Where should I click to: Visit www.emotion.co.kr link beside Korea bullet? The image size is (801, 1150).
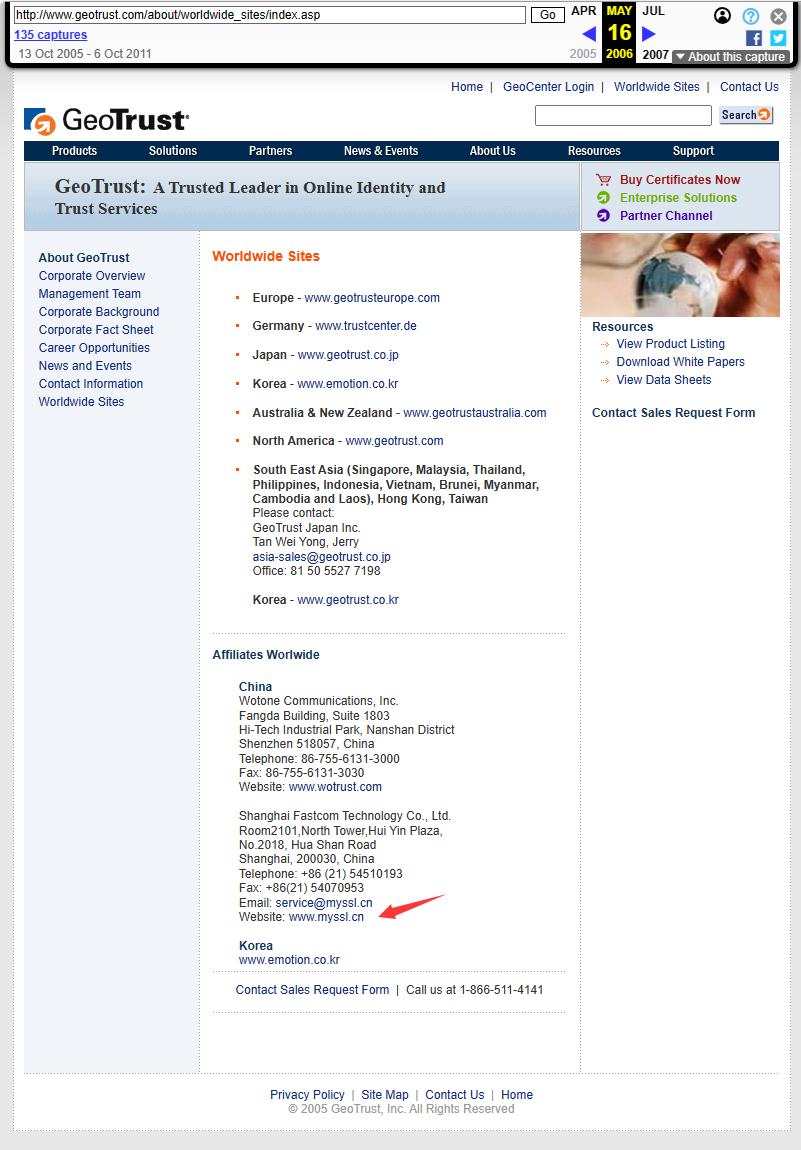click(x=348, y=384)
